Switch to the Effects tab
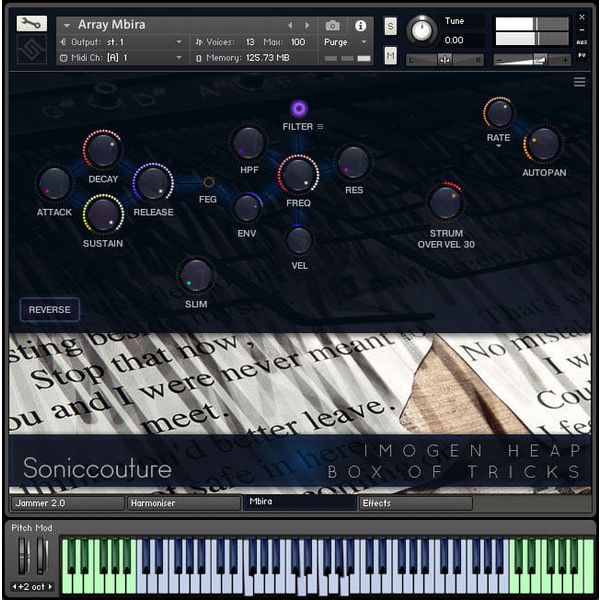This screenshot has height=600, width=600. coord(416,503)
